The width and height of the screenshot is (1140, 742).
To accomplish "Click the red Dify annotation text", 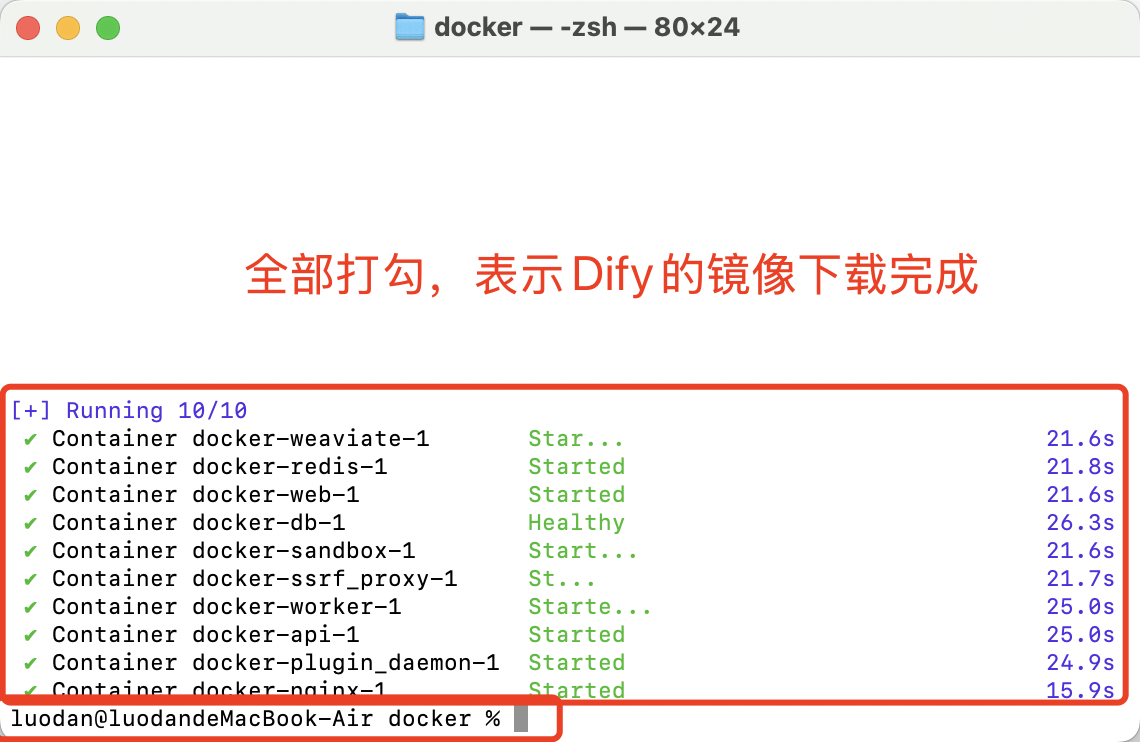I will click(611, 275).
